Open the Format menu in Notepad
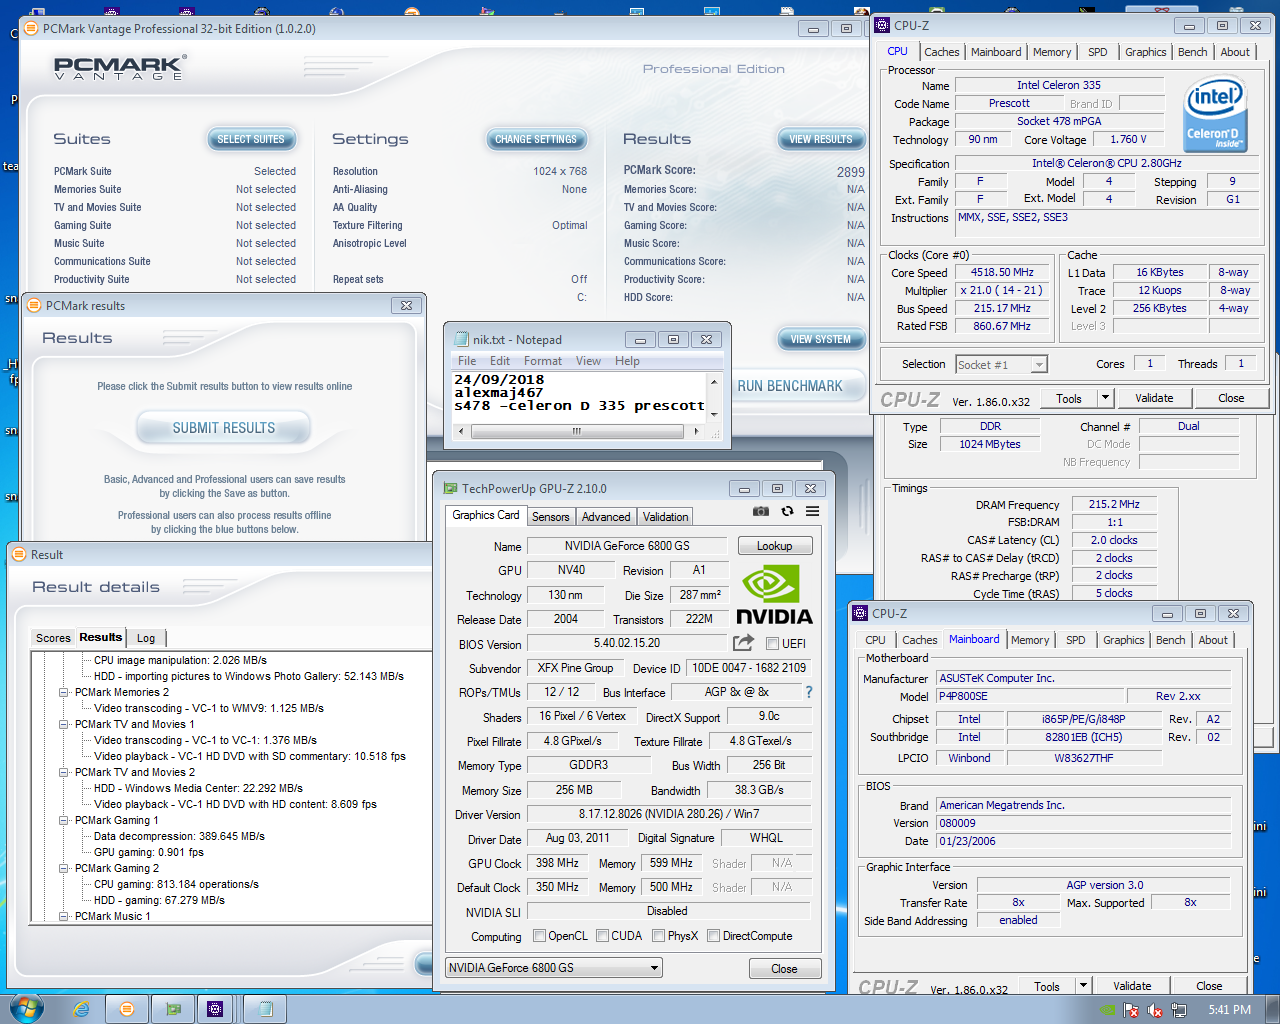The image size is (1280, 1024). tap(543, 361)
